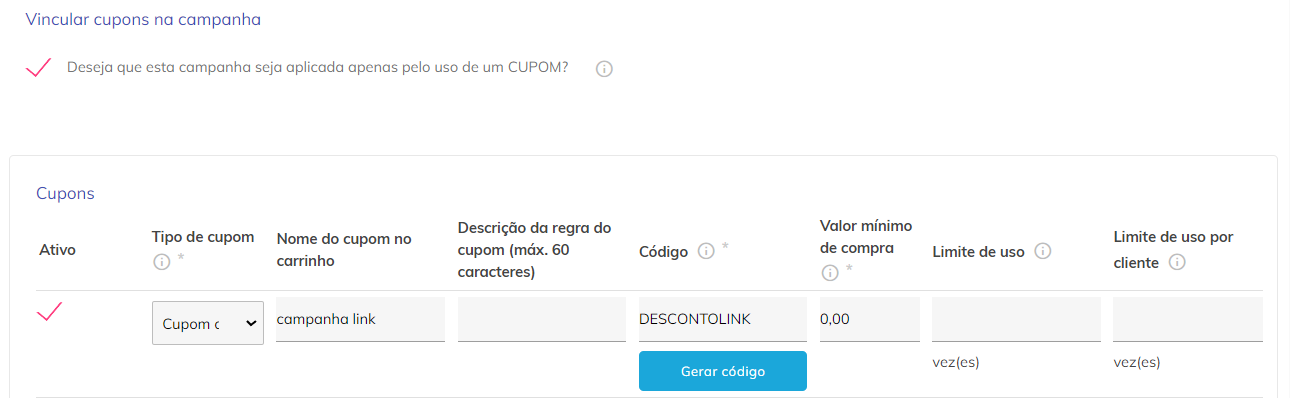1290x398 pixels.
Task: Open info tooltip under Tipo de cupom
Action: pos(161,263)
